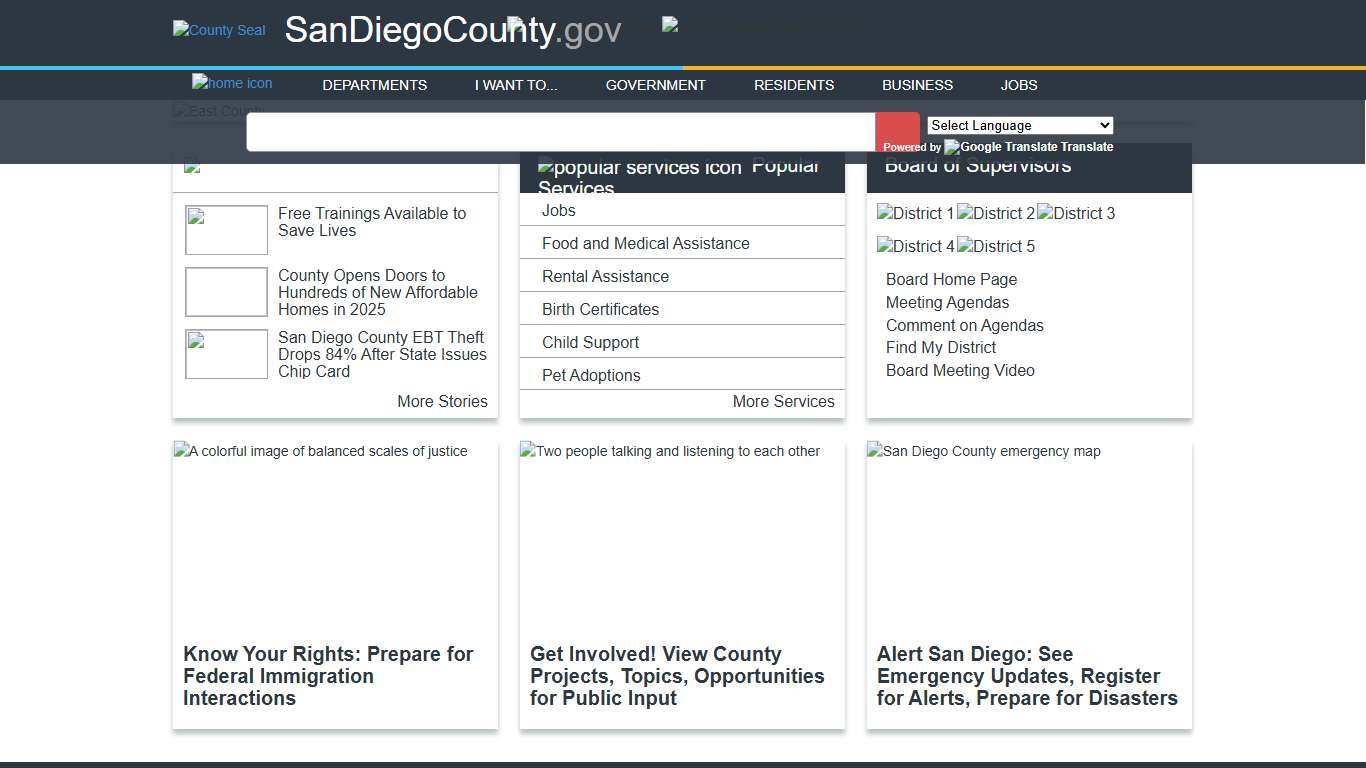Open the Rental Assistance service link
The width and height of the screenshot is (1366, 768).
coord(604,276)
